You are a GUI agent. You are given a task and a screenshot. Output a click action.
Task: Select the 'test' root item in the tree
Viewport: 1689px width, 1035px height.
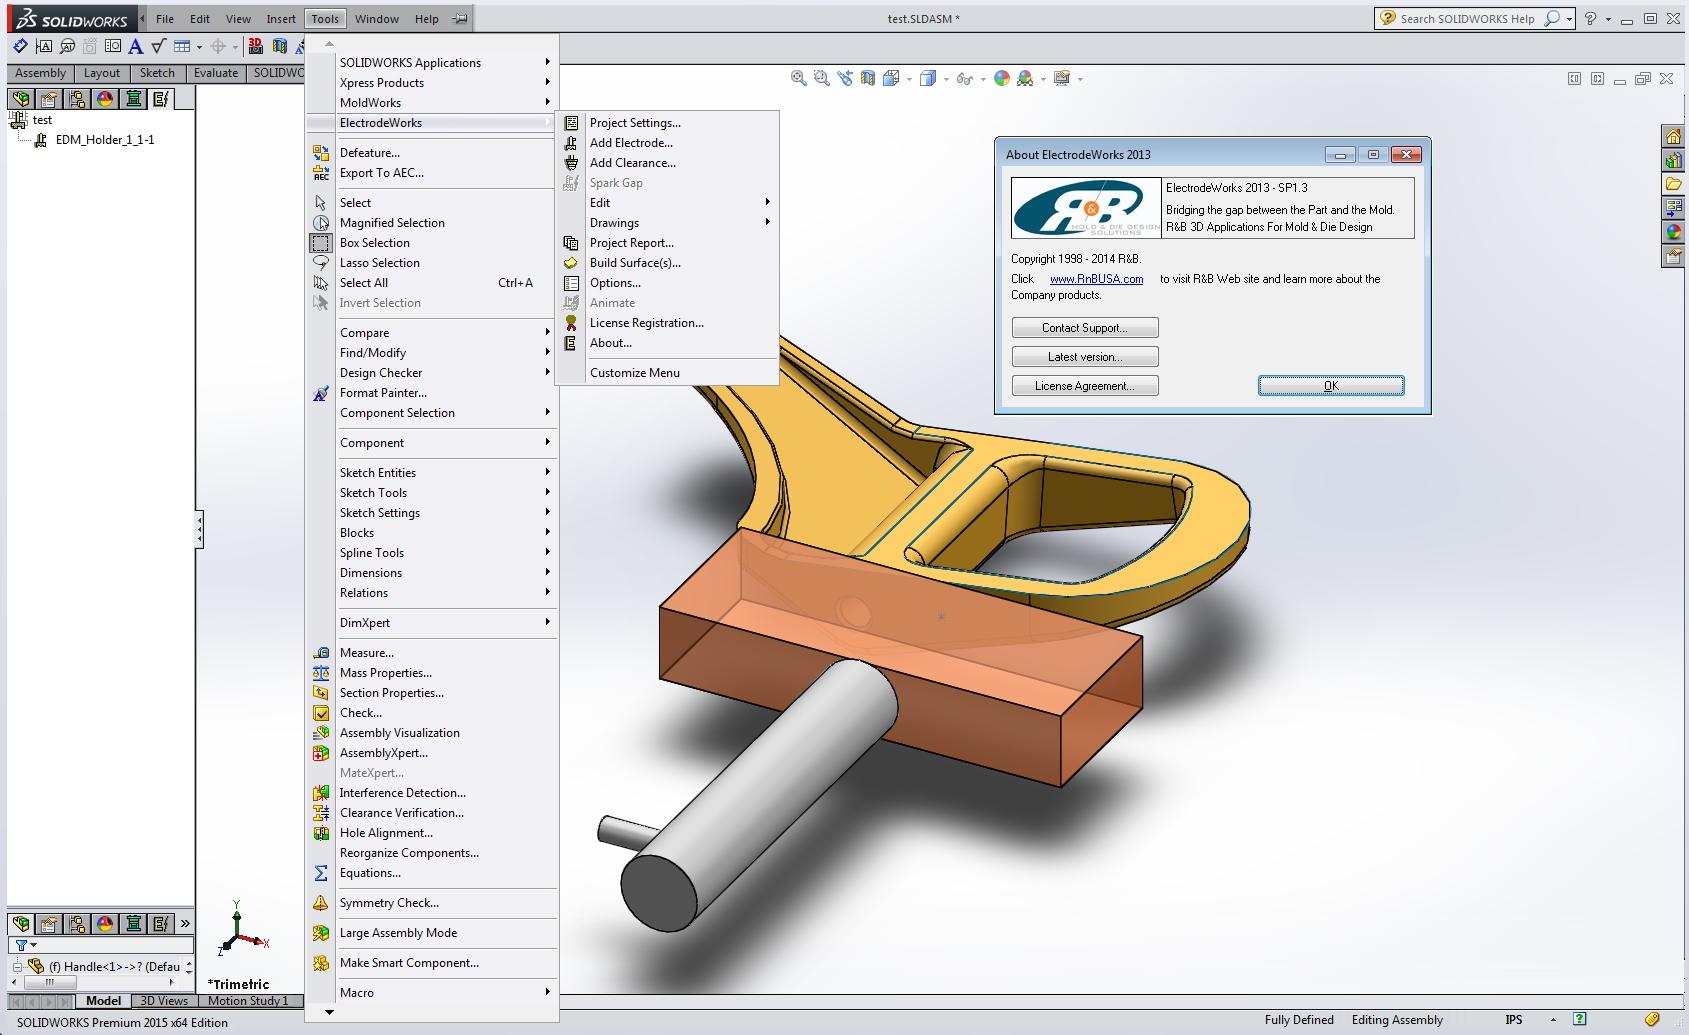click(x=42, y=120)
